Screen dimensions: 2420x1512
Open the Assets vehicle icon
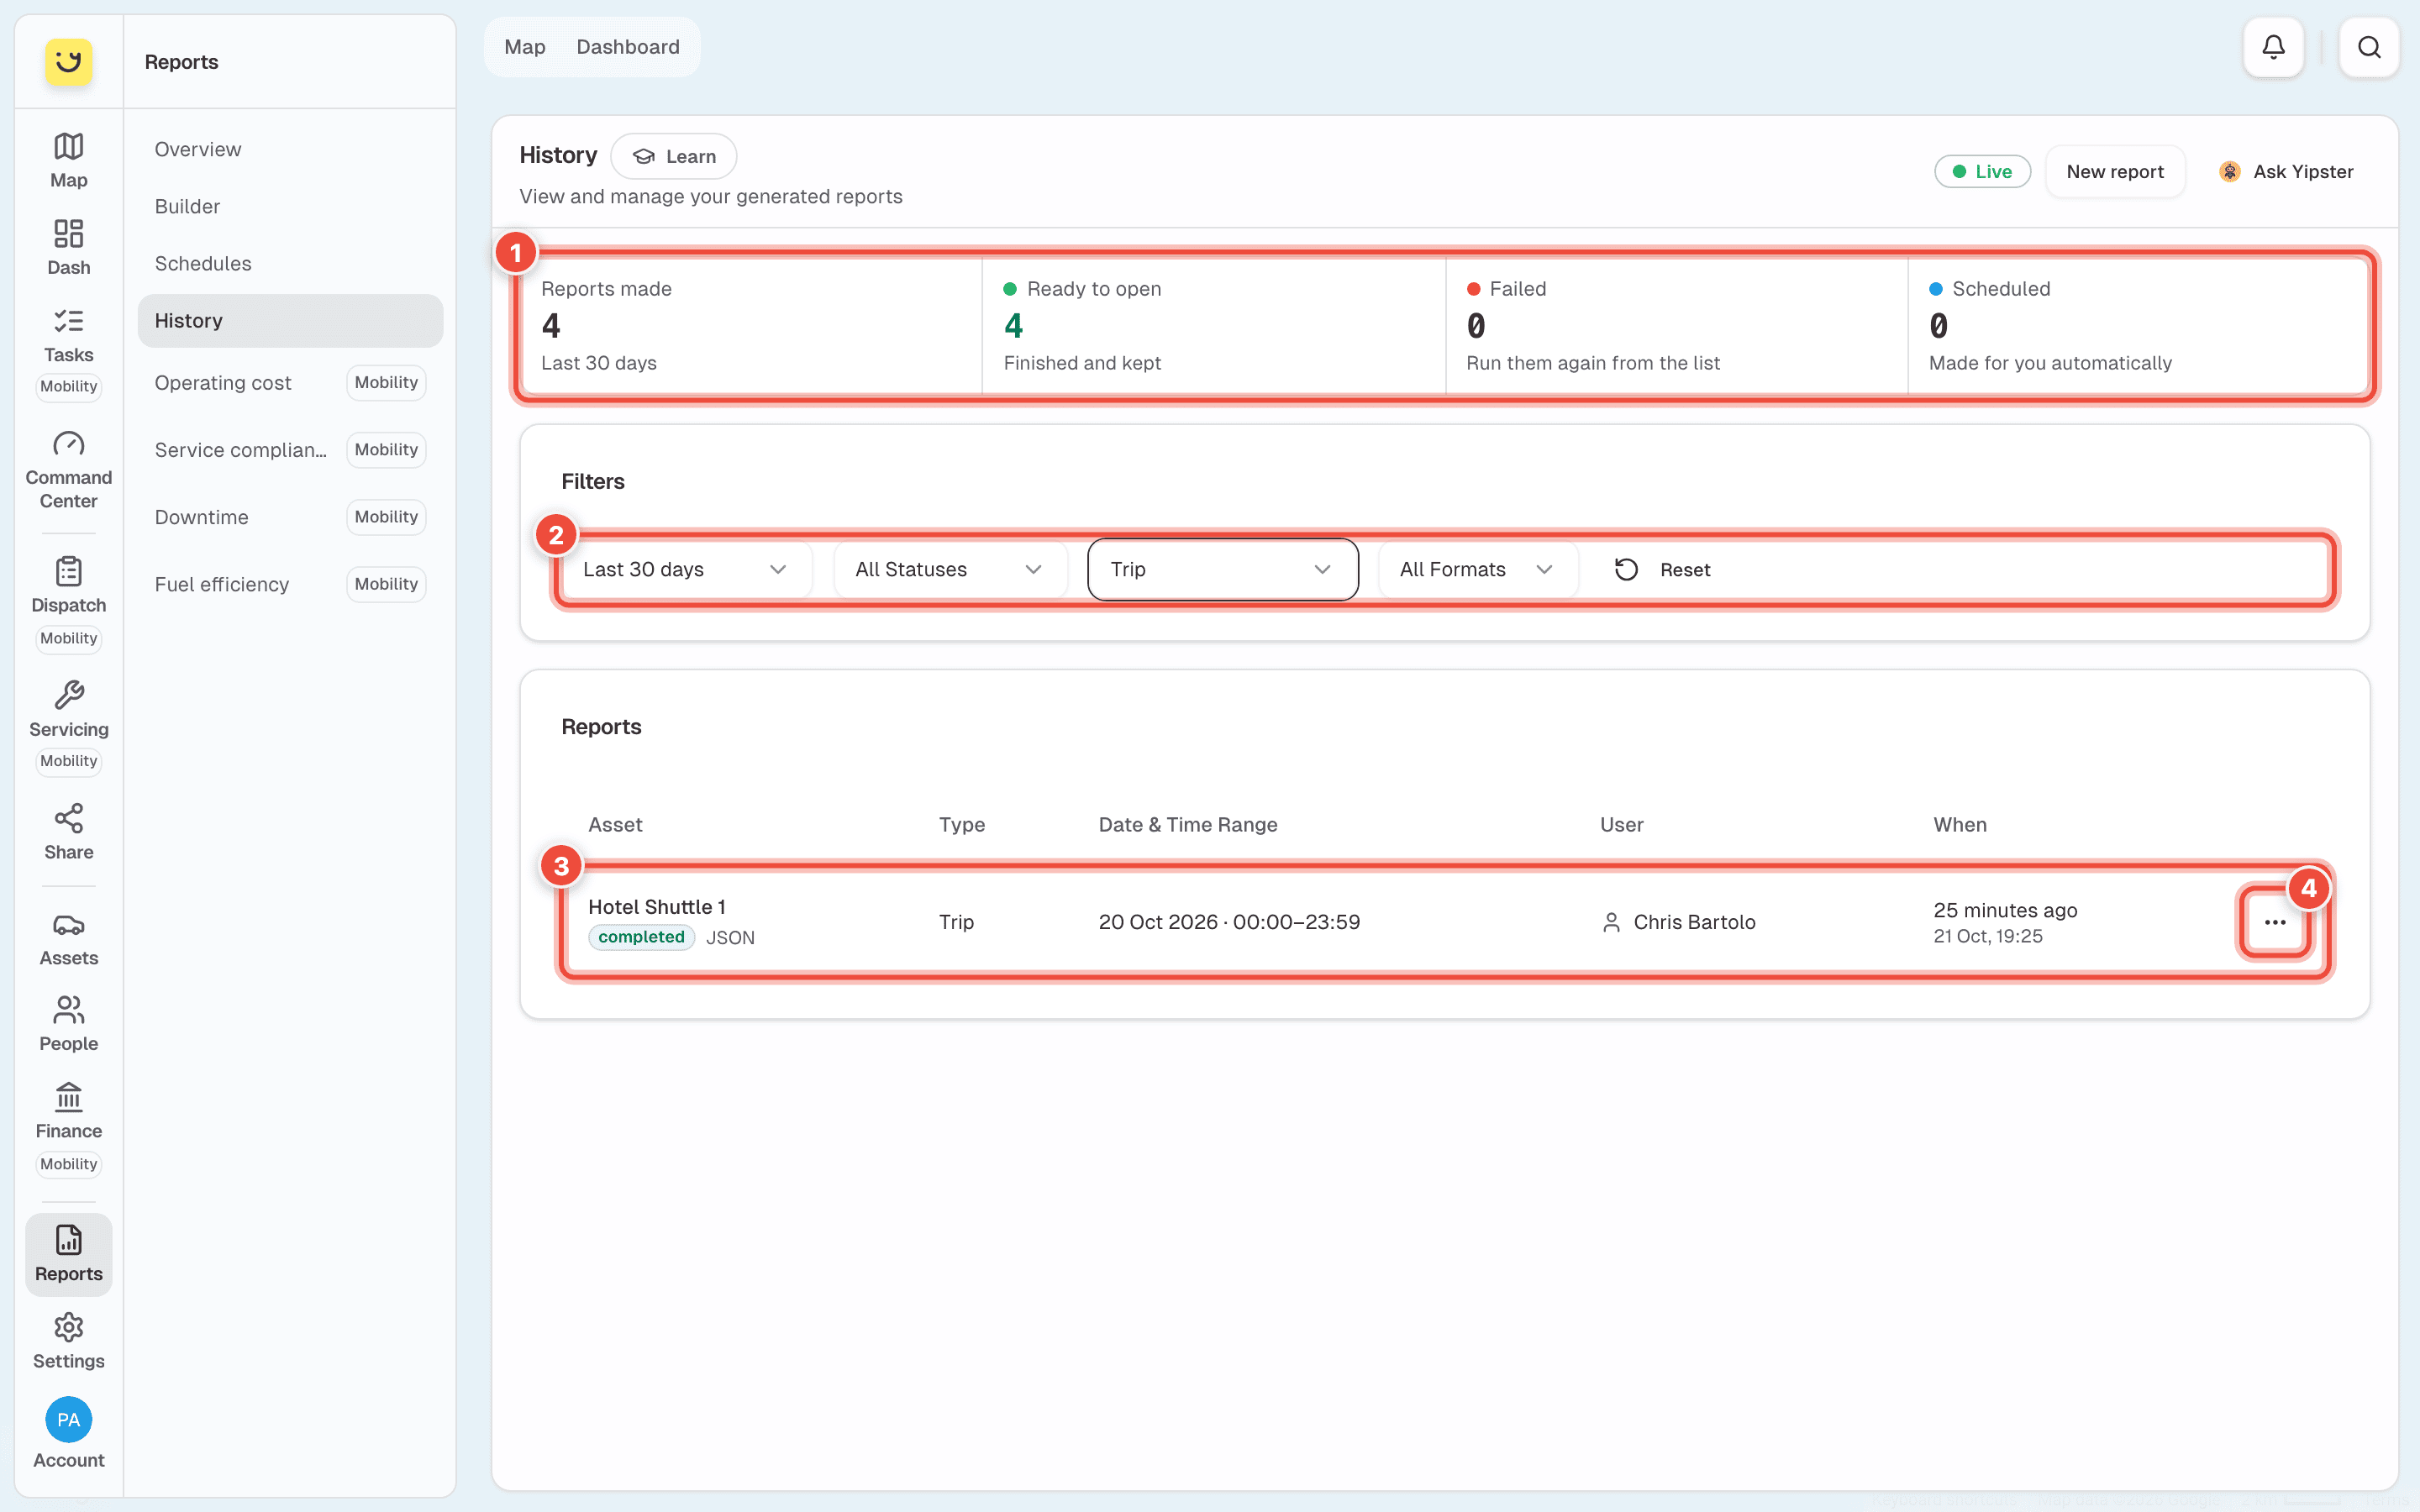pos(68,925)
